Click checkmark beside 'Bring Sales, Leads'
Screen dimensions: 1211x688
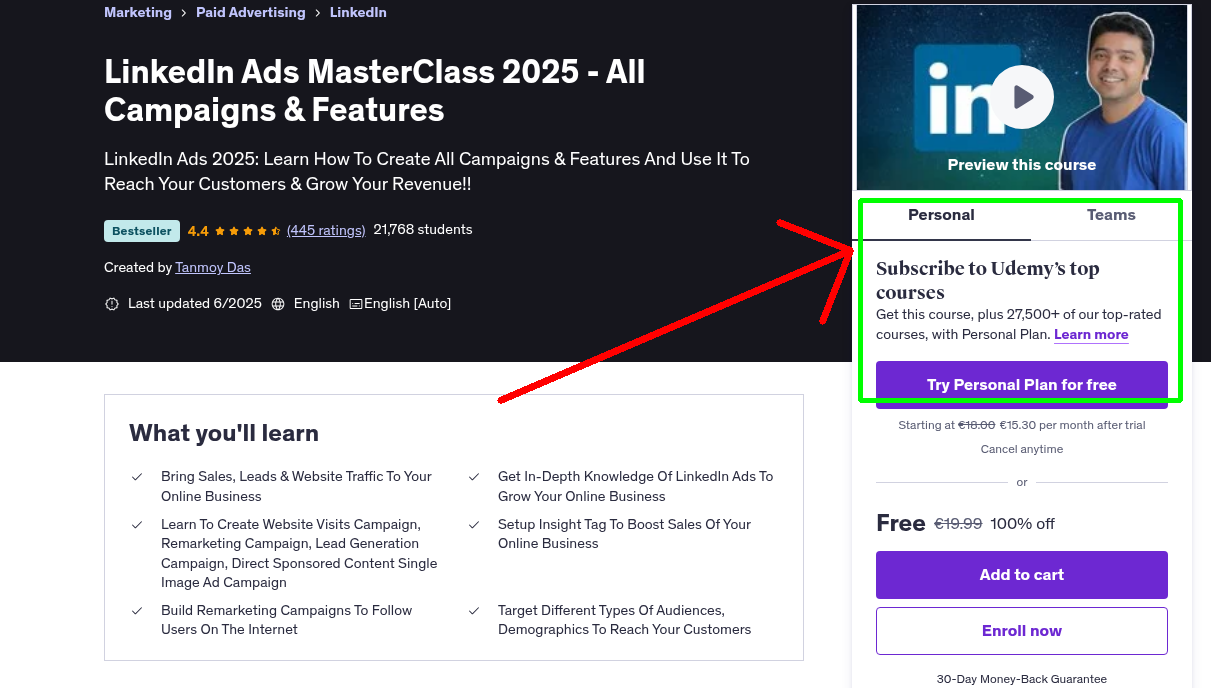coord(137,477)
